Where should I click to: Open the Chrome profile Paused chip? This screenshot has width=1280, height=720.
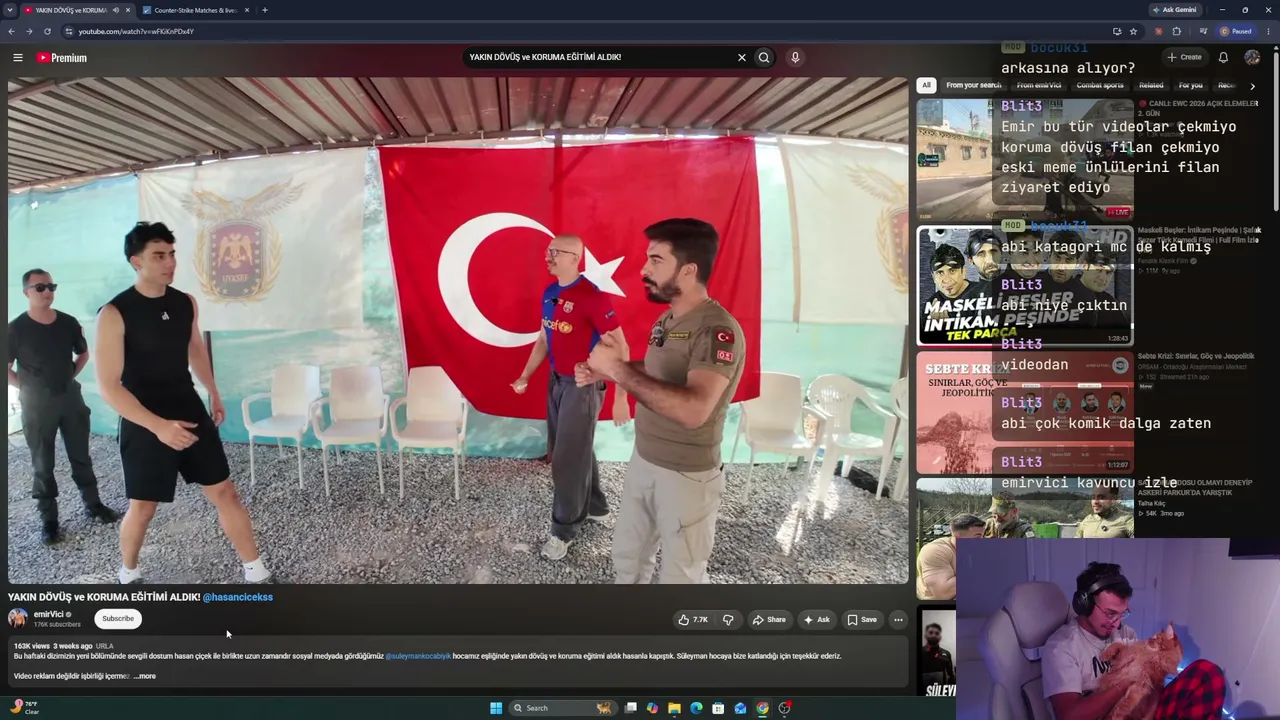(x=1236, y=31)
